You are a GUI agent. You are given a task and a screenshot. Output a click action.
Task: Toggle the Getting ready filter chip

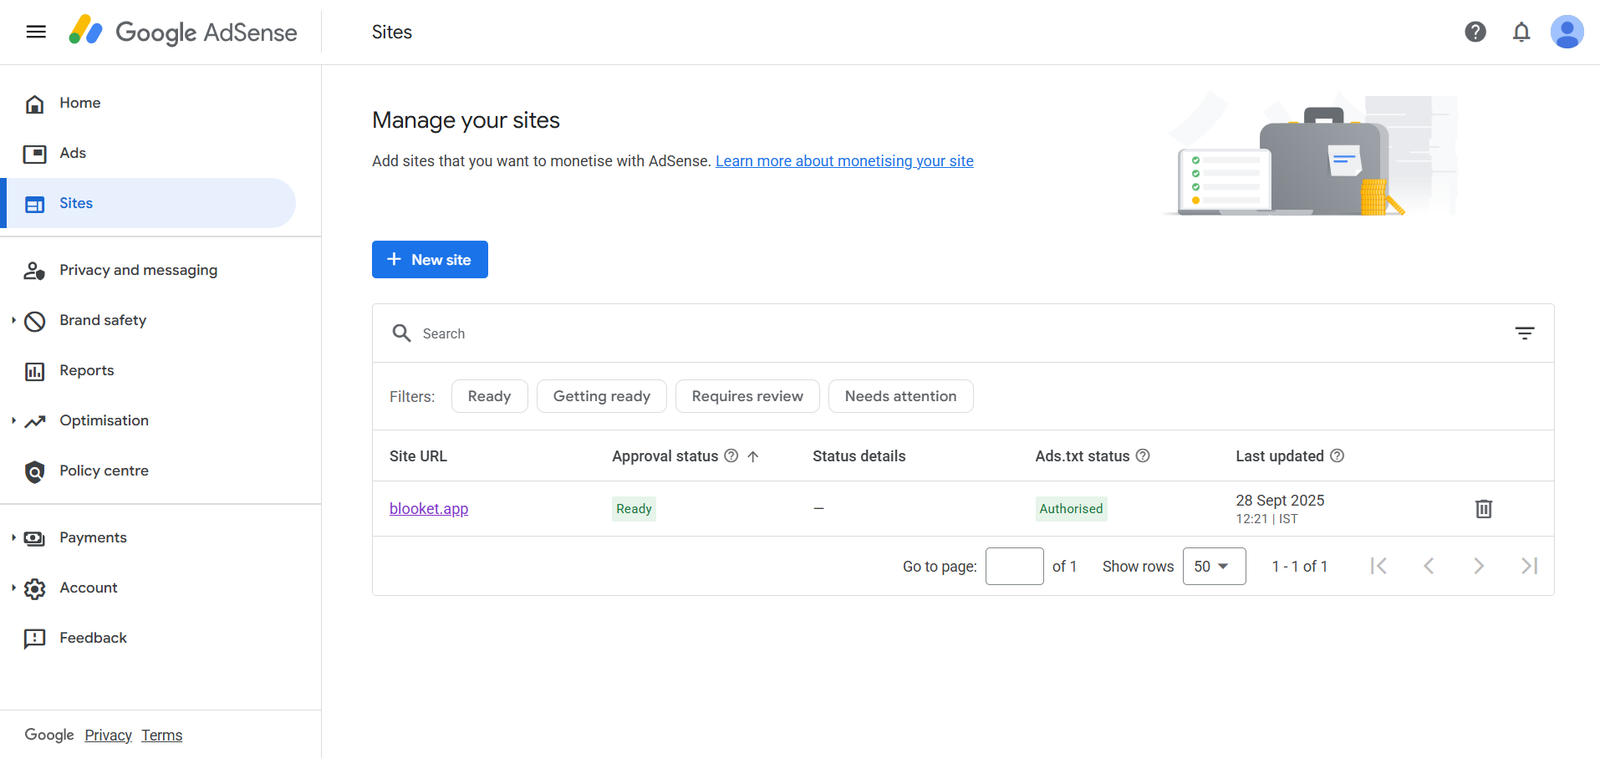601,396
